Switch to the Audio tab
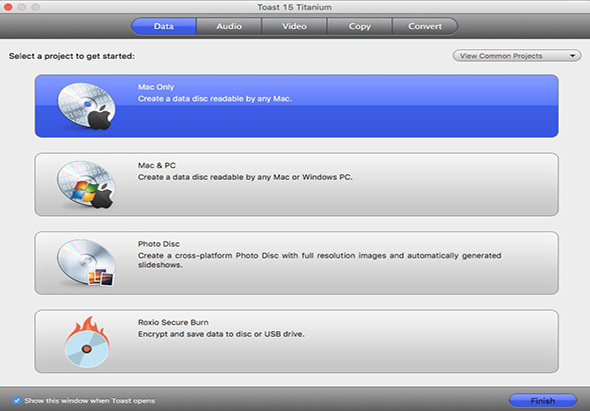Screen dimensions: 590x411 229,26
